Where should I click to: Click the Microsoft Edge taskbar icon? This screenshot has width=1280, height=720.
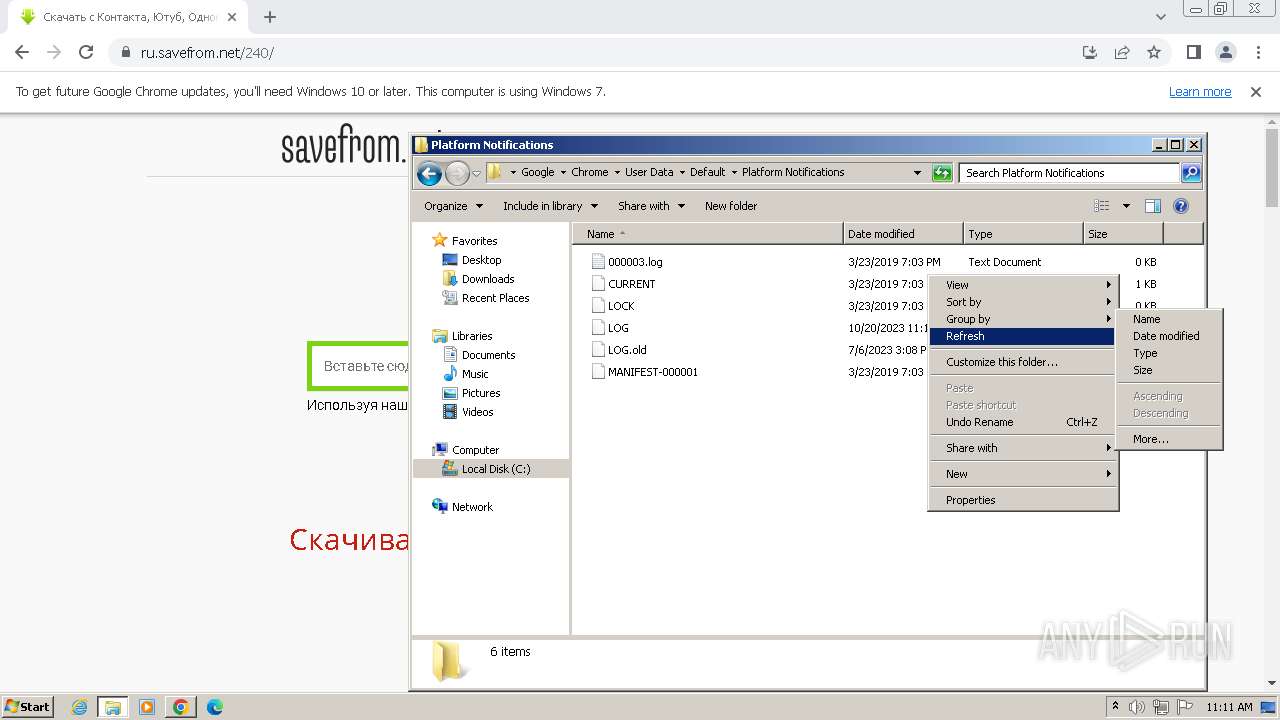pyautogui.click(x=215, y=707)
